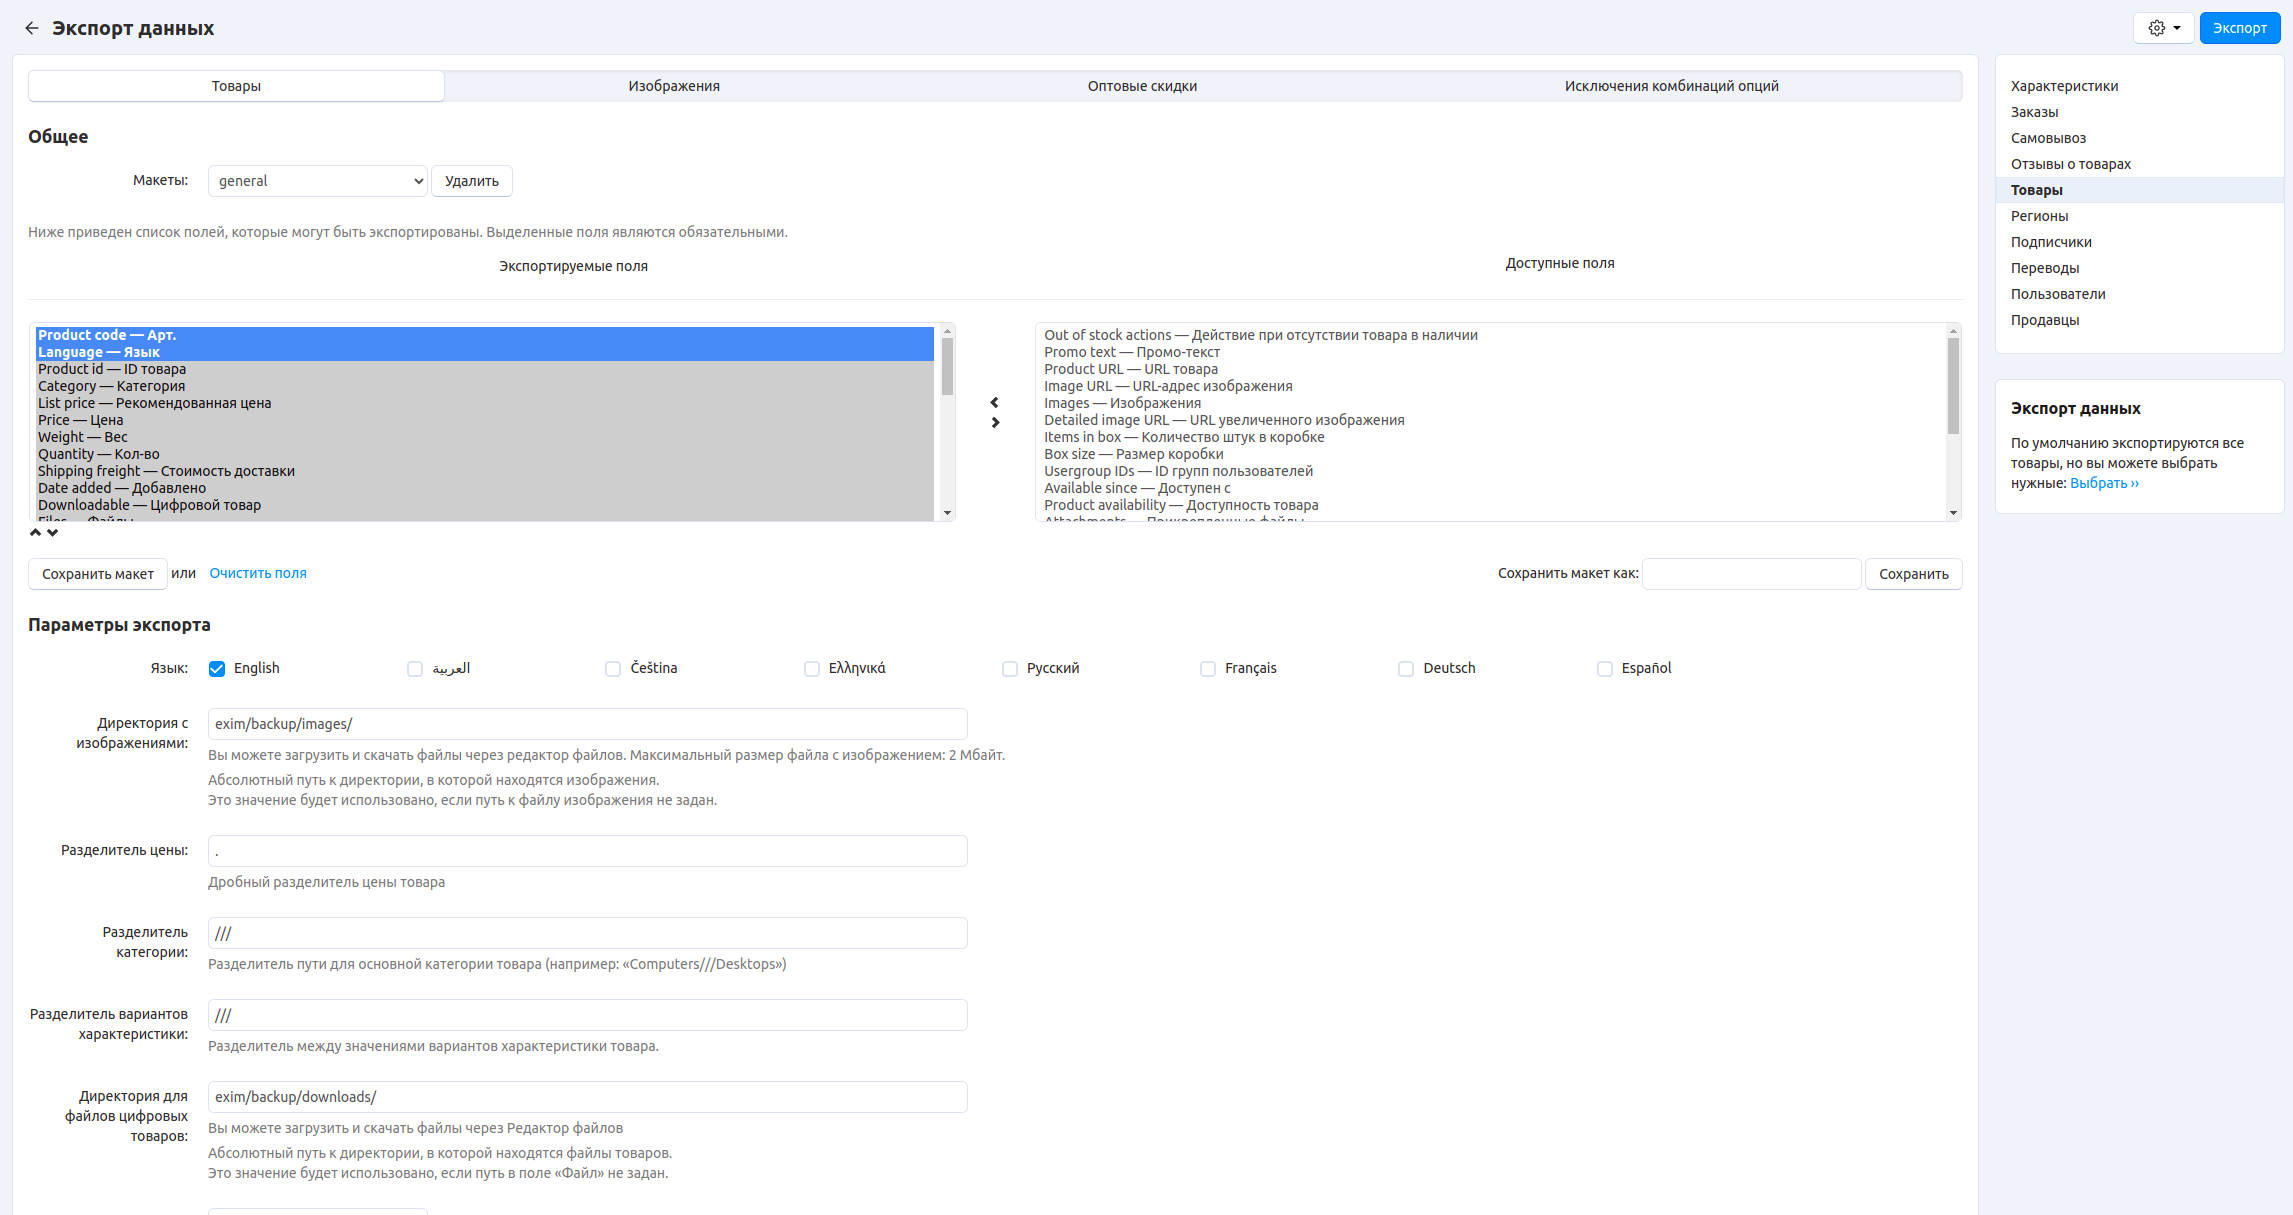
Task: Move selected field right to available fields
Action: tap(994, 423)
